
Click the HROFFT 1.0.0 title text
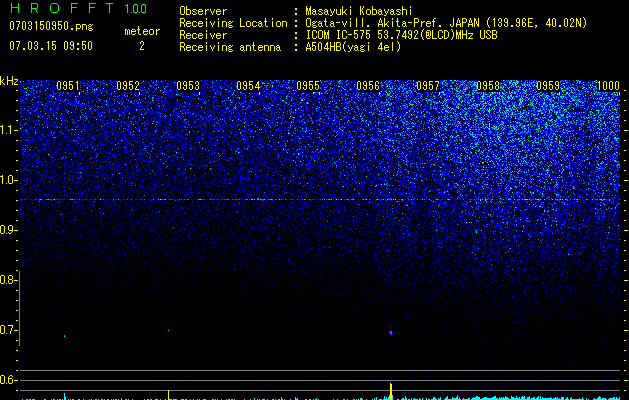[x=79, y=8]
